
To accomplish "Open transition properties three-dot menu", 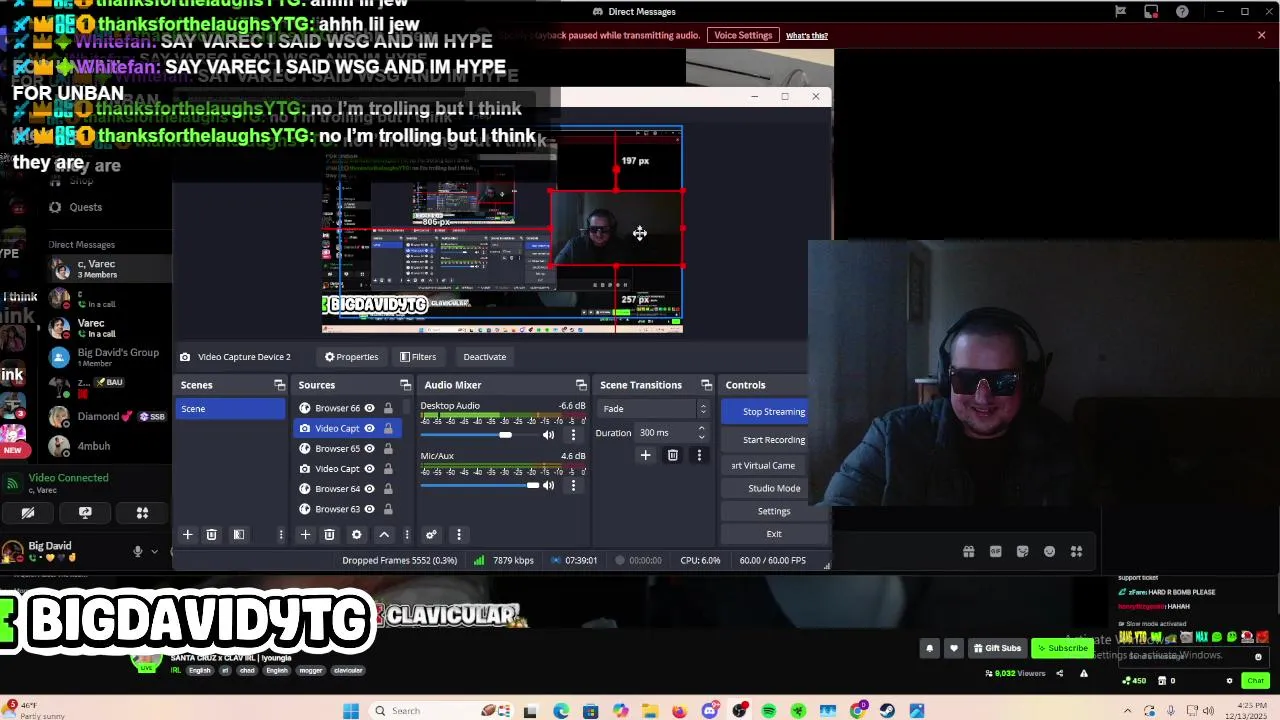I will [x=699, y=456].
